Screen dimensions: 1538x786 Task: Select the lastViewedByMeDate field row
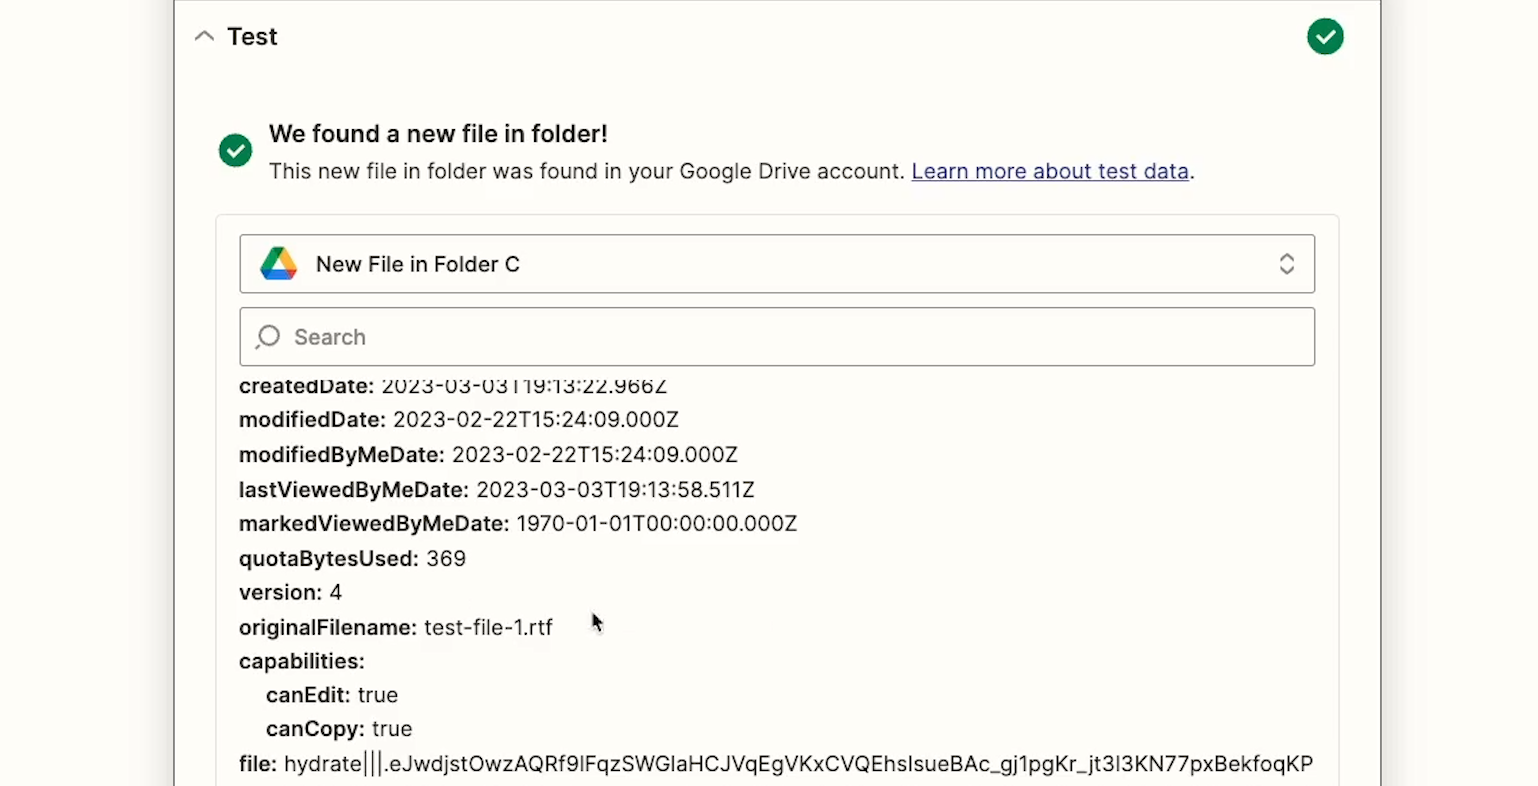tap(496, 490)
